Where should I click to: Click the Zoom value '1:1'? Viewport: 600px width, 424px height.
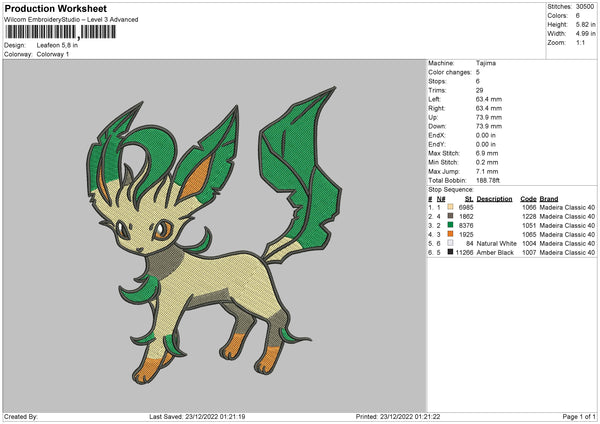pos(580,42)
